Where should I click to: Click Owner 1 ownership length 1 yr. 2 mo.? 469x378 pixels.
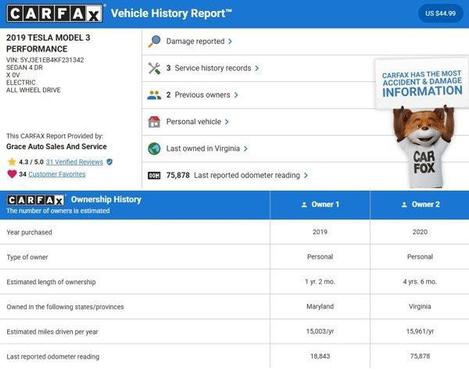coord(320,282)
